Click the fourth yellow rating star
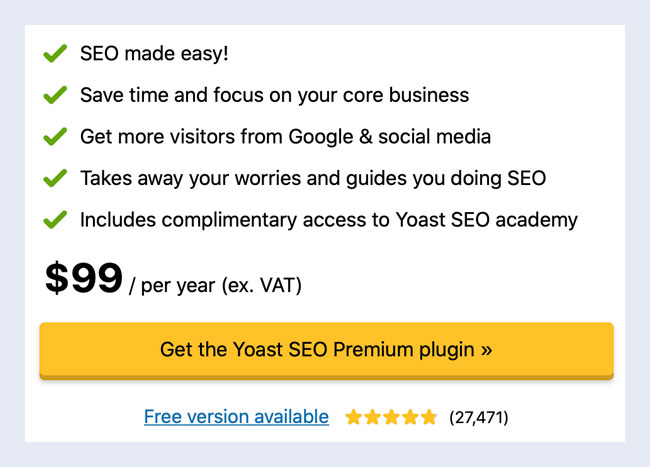This screenshot has height=467, width=650. click(410, 417)
